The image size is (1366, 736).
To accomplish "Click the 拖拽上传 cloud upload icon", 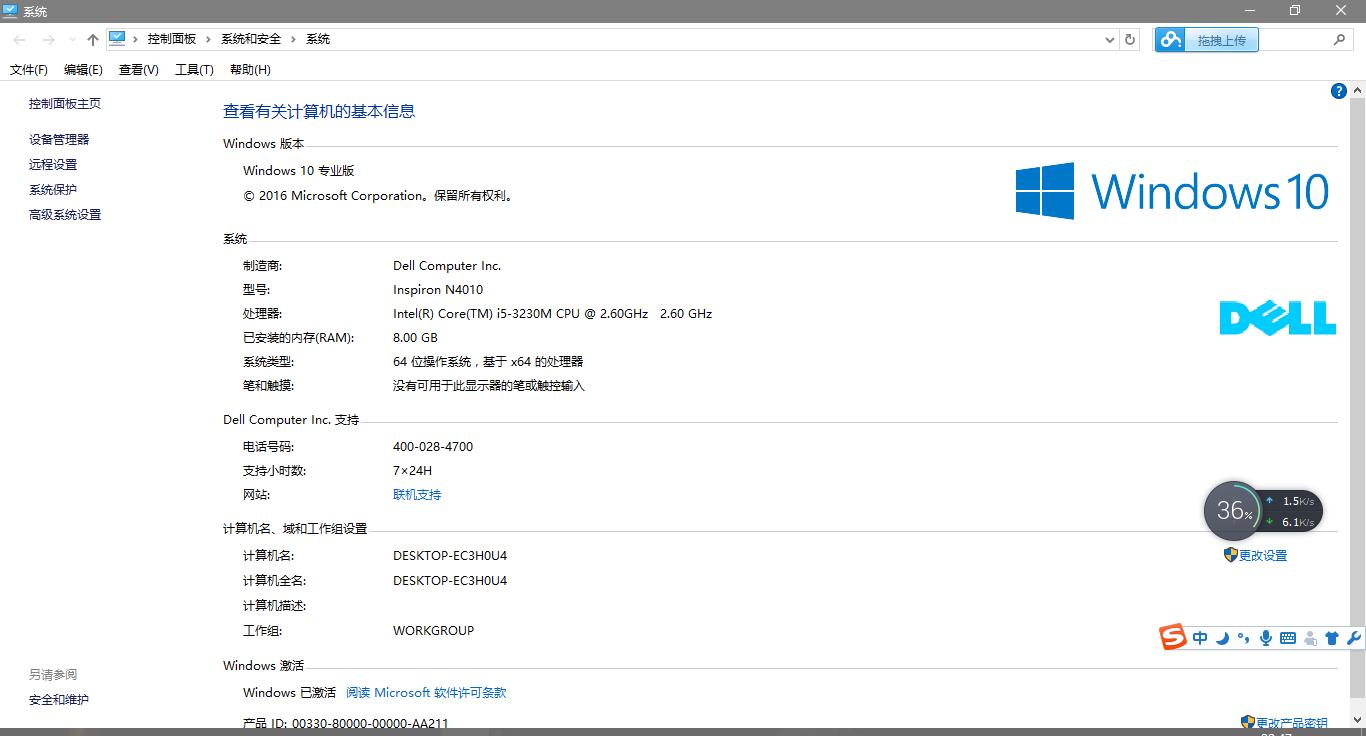I will click(1170, 39).
